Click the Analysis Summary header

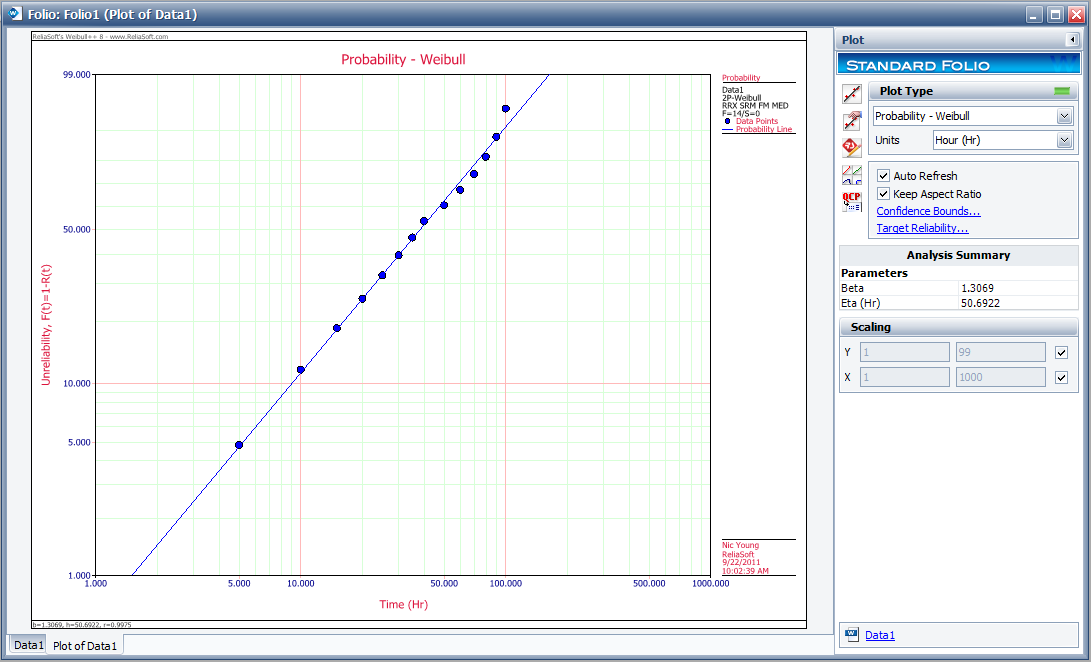tap(959, 255)
